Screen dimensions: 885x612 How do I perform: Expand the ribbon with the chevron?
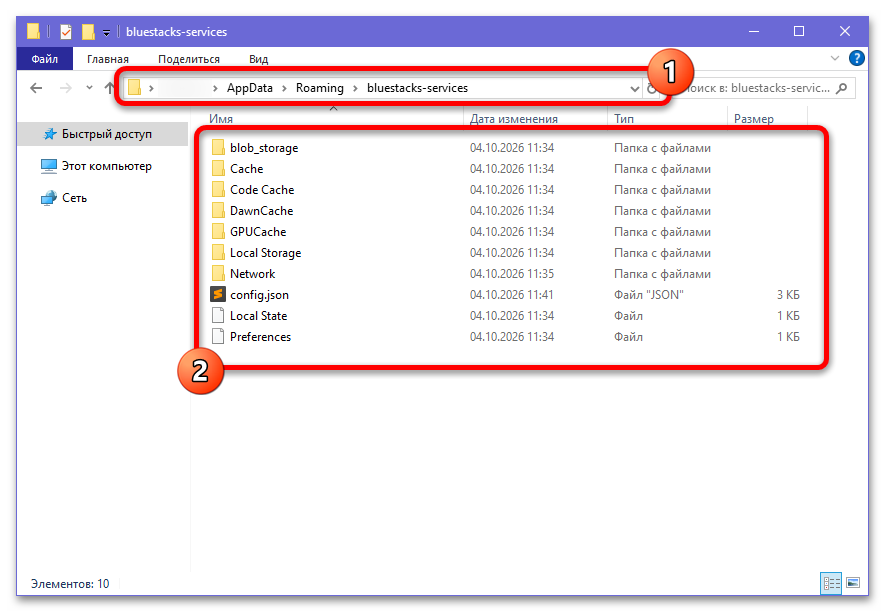835,58
